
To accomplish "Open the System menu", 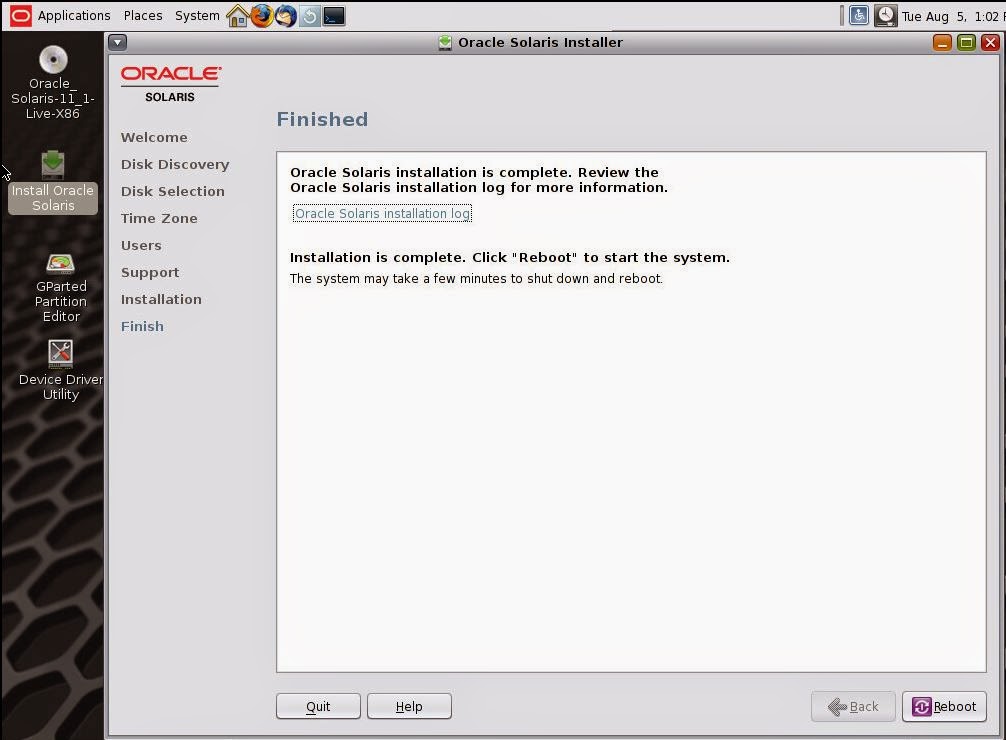I will (x=196, y=15).
